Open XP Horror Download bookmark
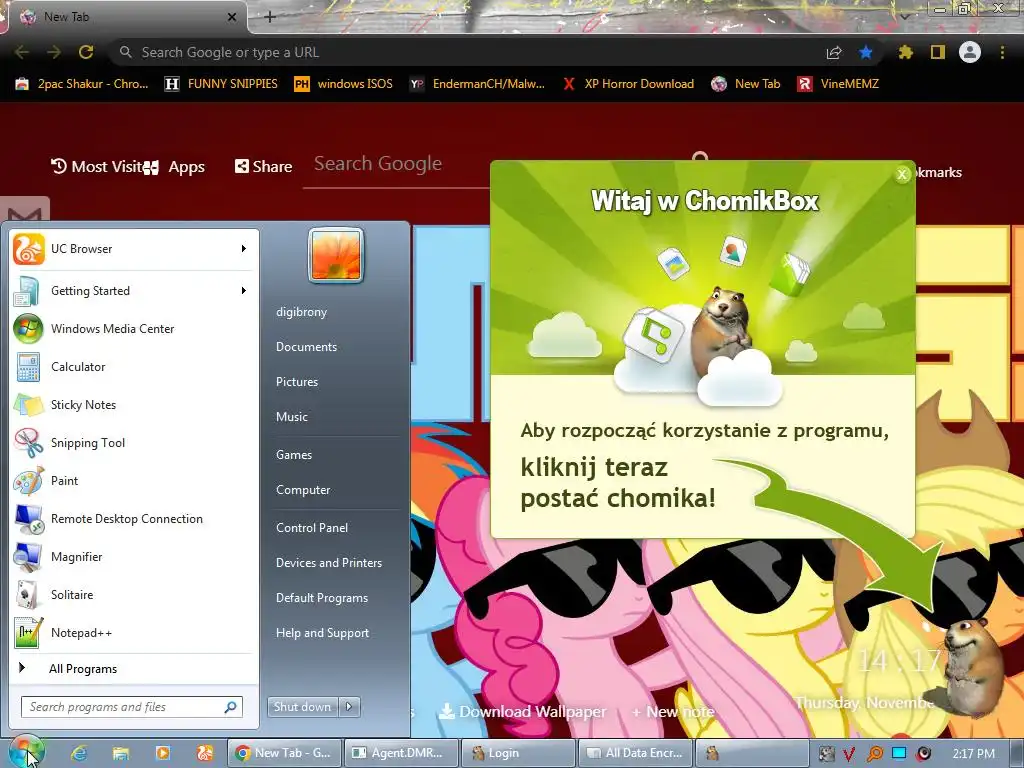Viewport: 1024px width, 768px height. [628, 84]
